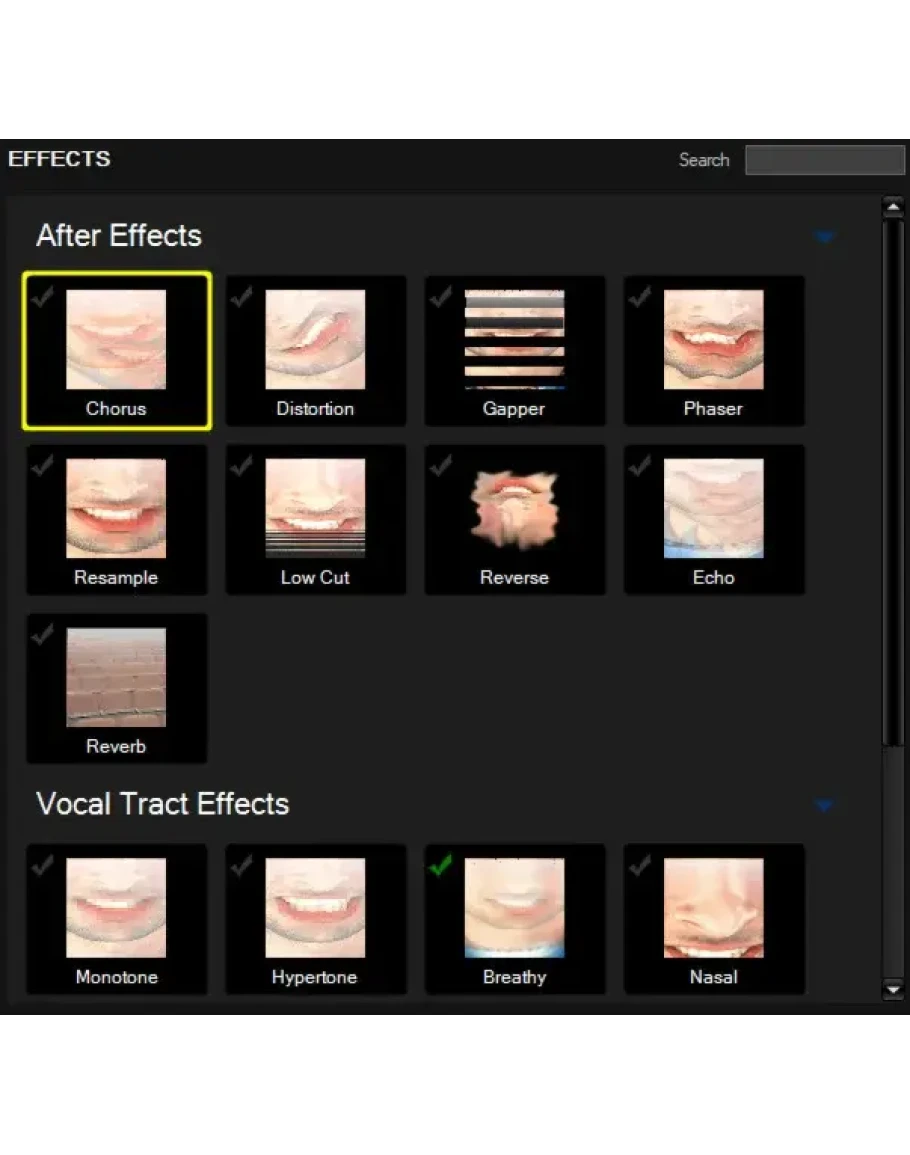Collapse the Vocal Tract Effects section arrow

pos(824,805)
